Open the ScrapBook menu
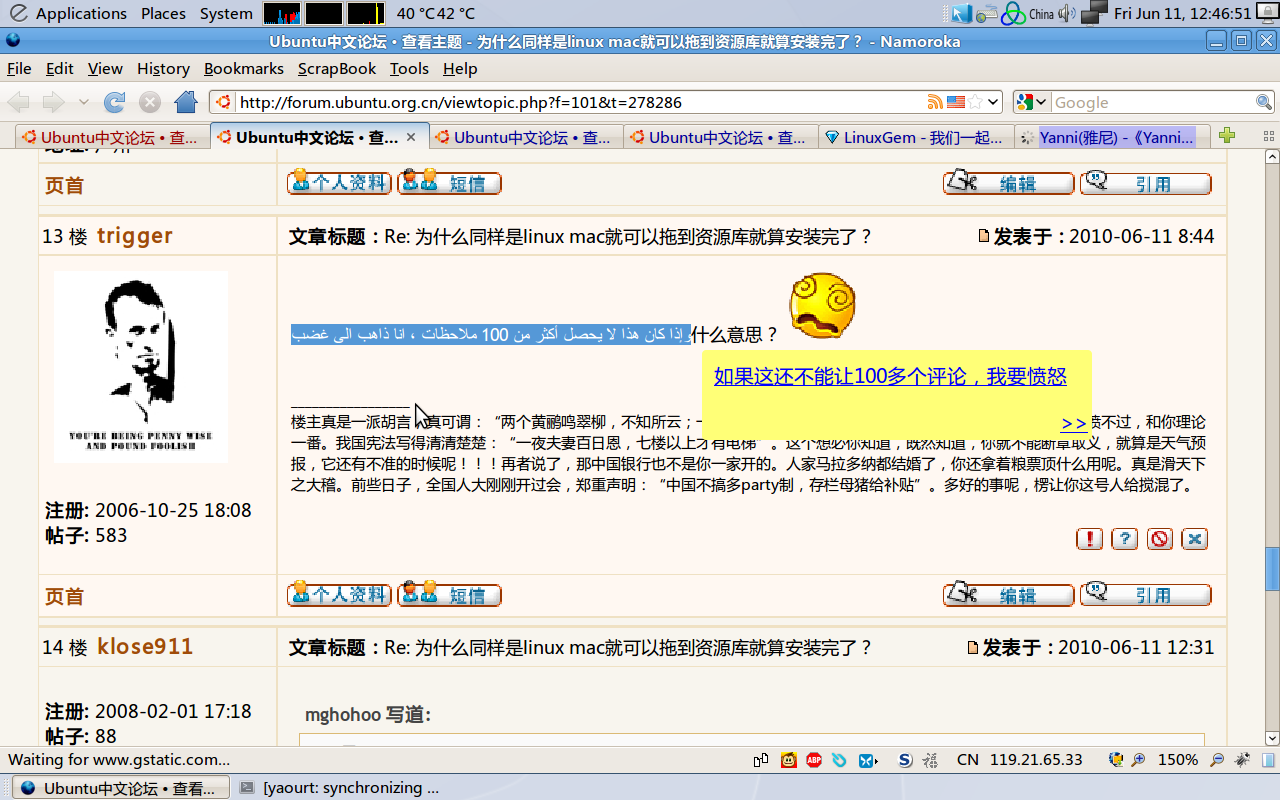Image resolution: width=1280 pixels, height=800 pixels. tap(337, 68)
